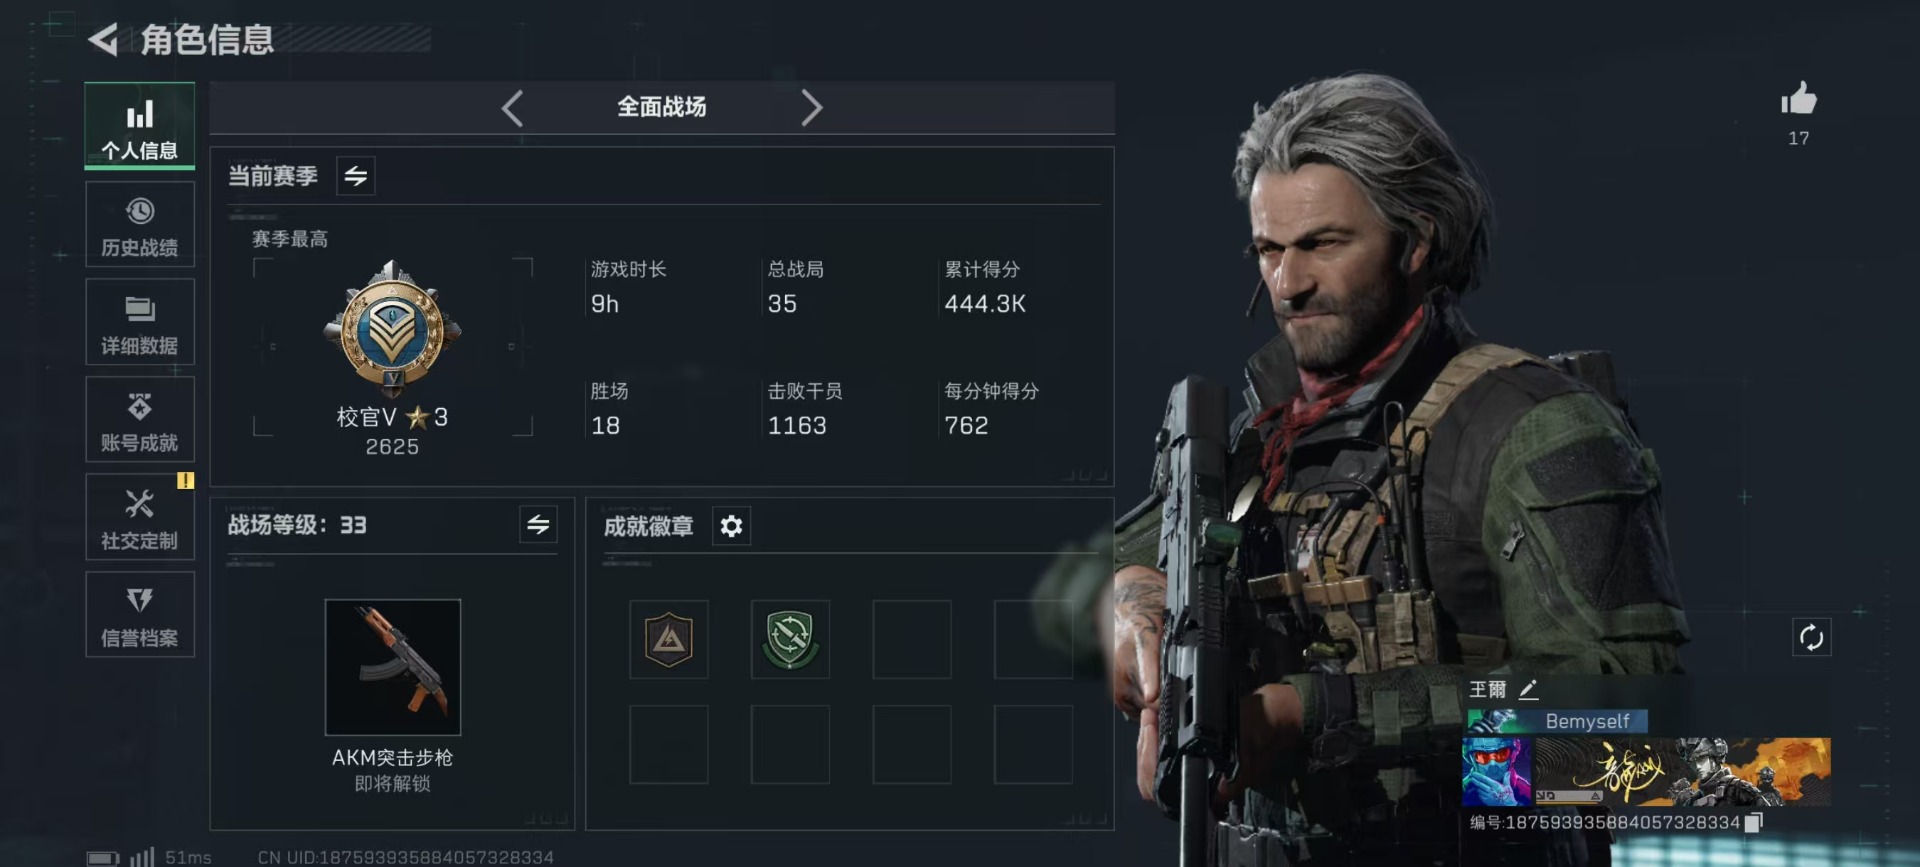Image resolution: width=1920 pixels, height=867 pixels.
Task: Open the 社交定制 tab with the alert badge
Action: click(140, 517)
